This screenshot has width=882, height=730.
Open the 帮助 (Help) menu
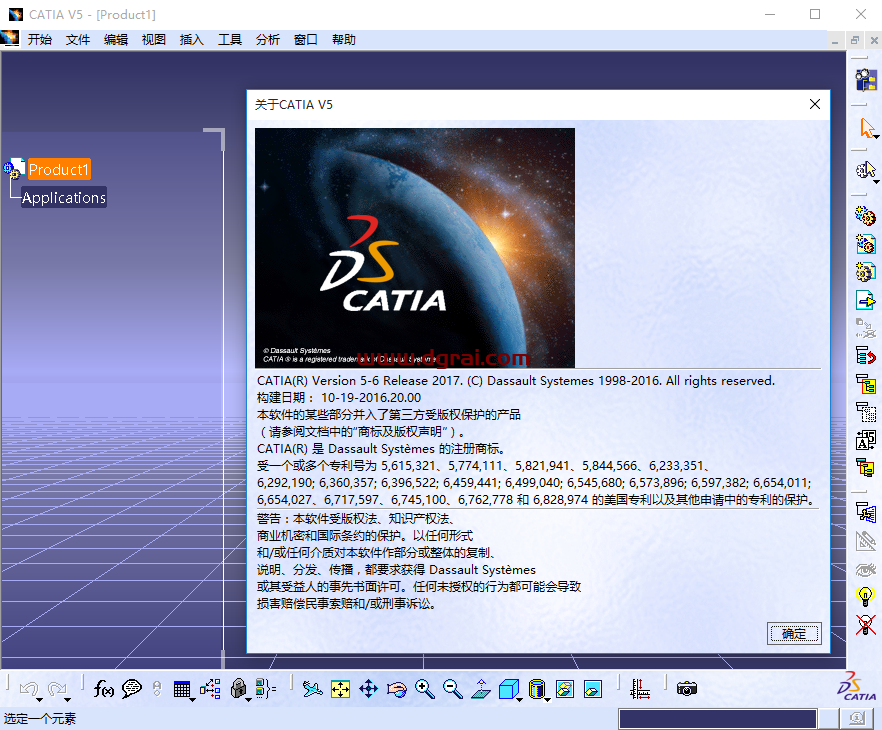coord(344,39)
